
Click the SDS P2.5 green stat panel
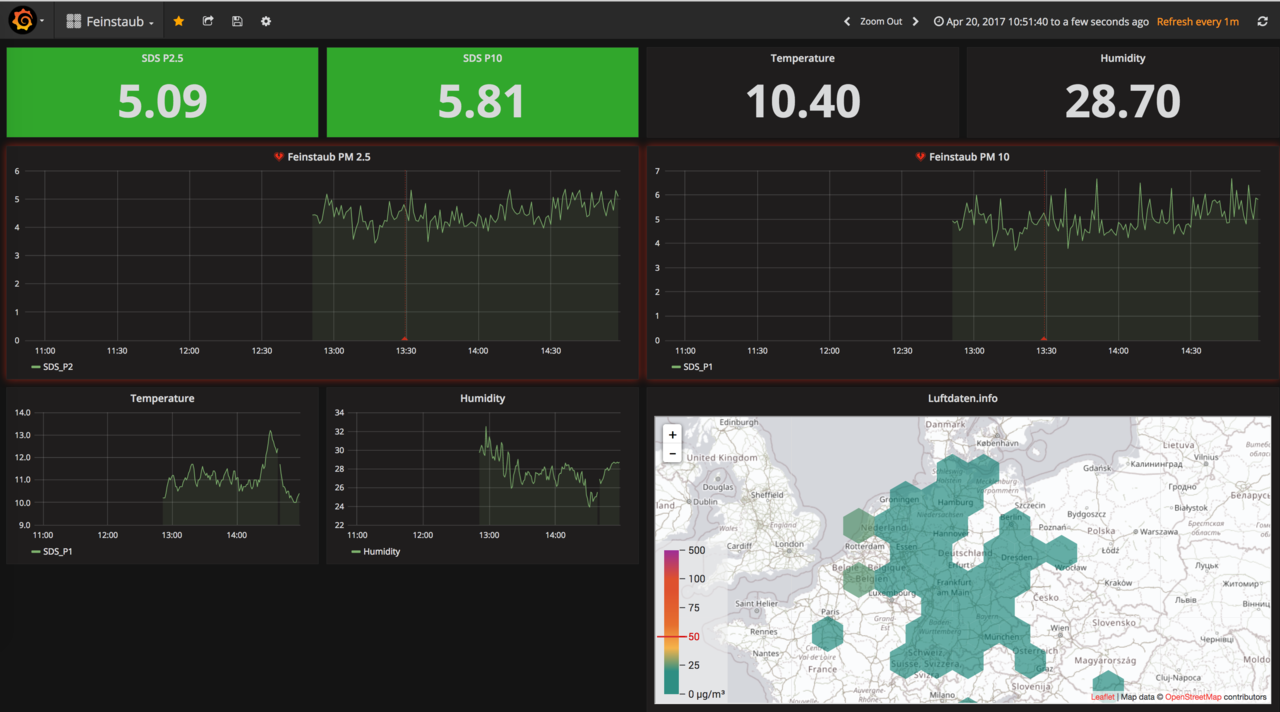[162, 92]
